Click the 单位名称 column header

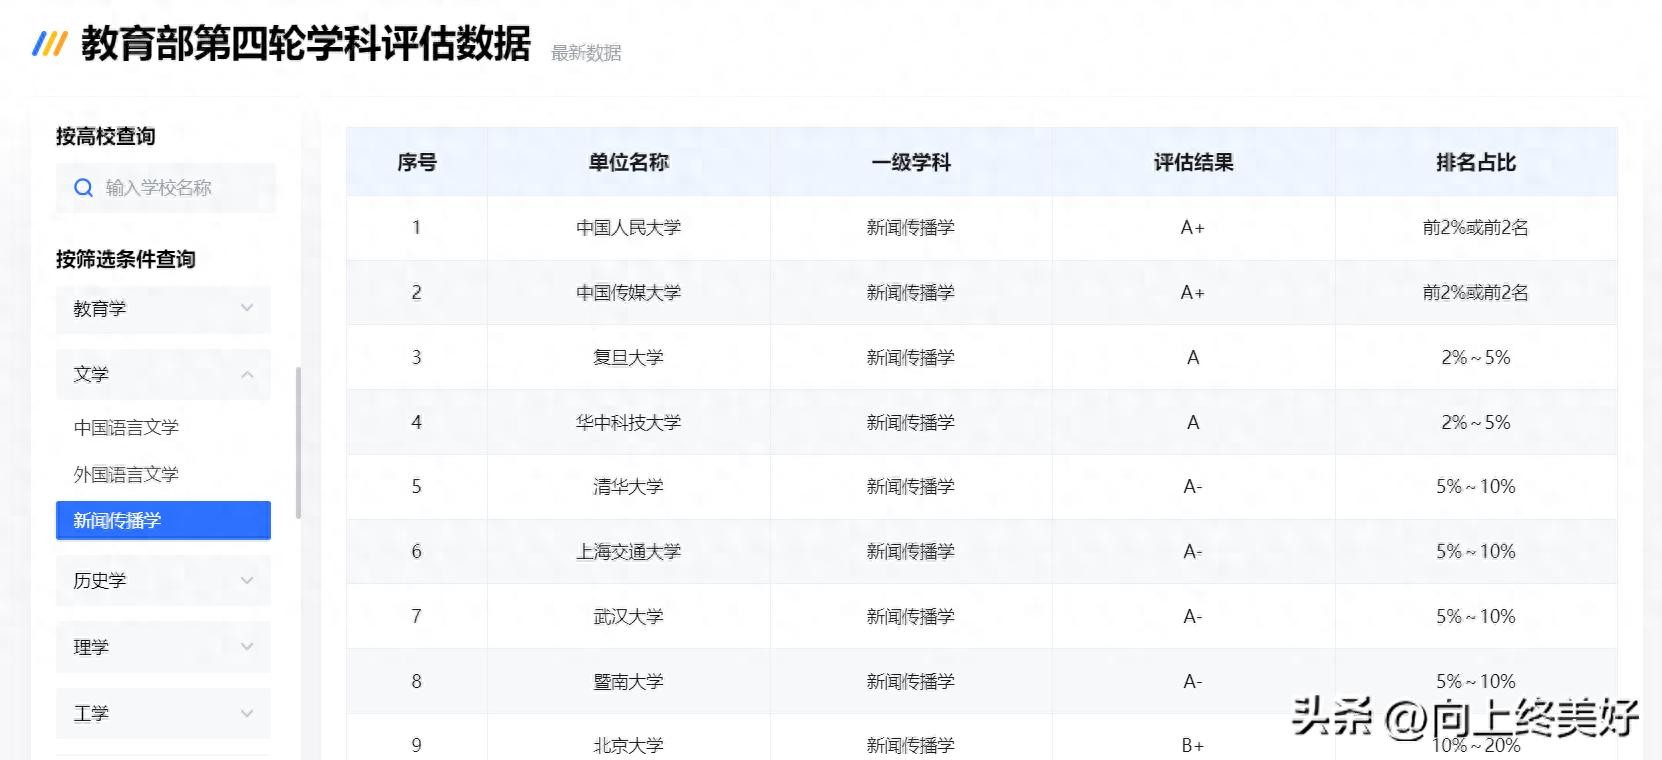pos(628,162)
